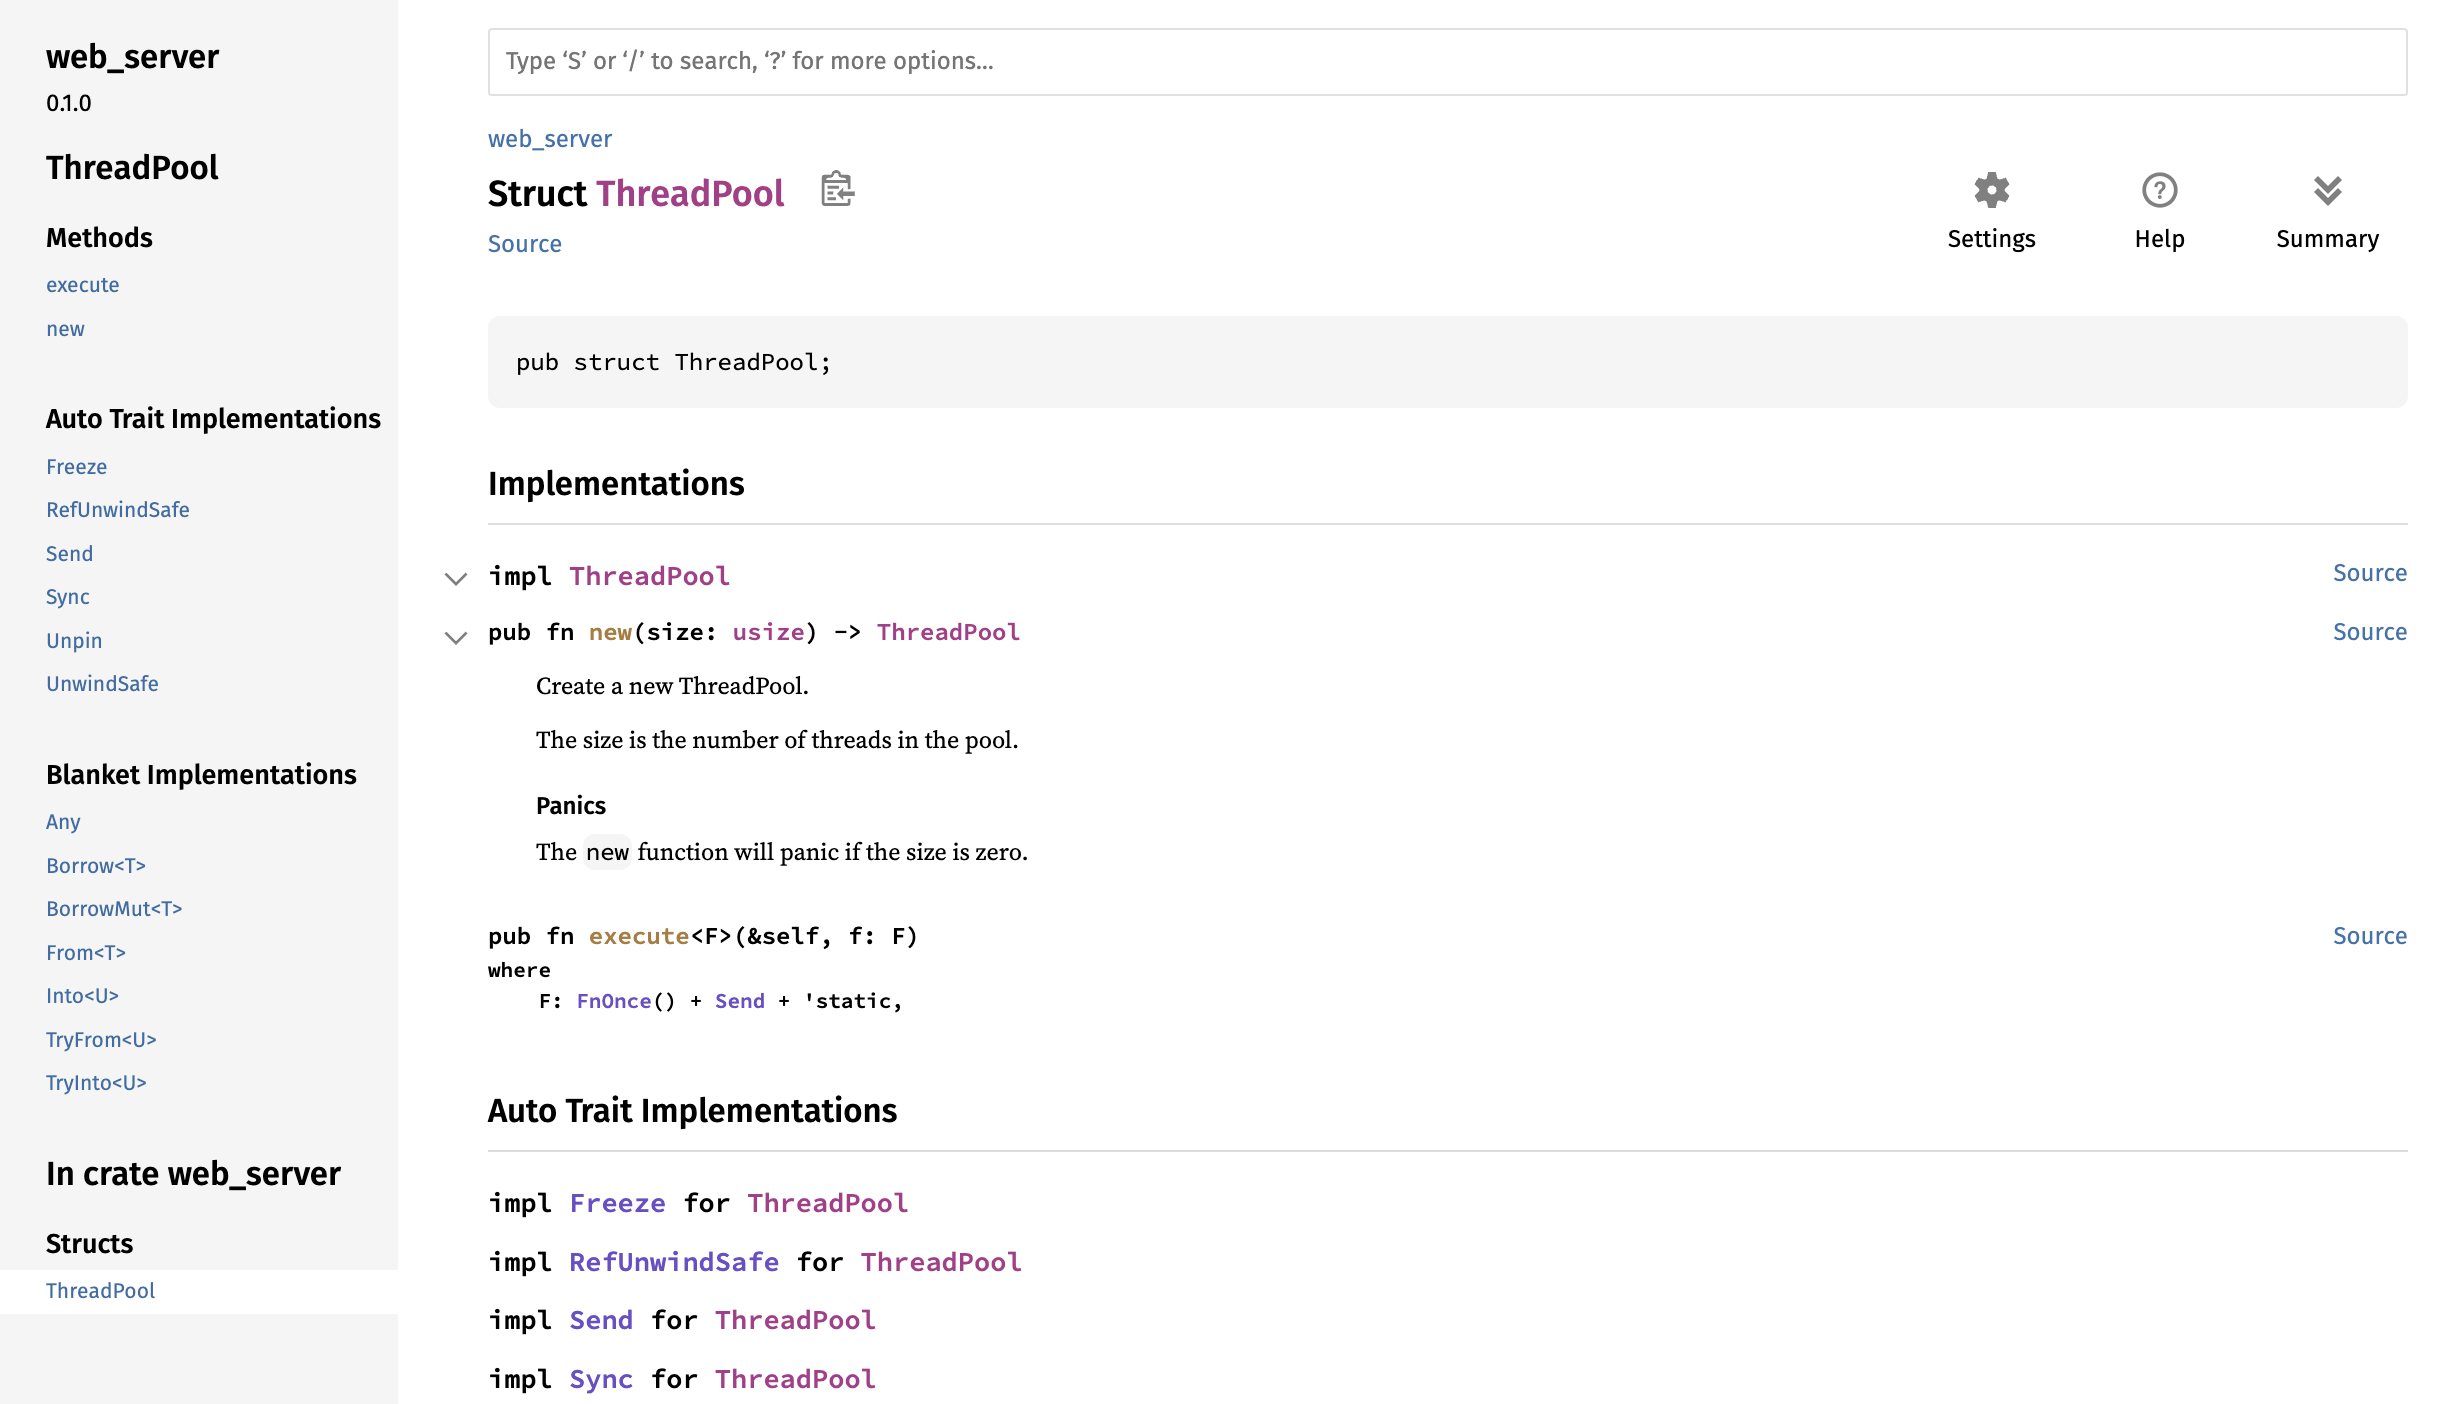
Task: Click new function name in signature
Action: (x=610, y=632)
